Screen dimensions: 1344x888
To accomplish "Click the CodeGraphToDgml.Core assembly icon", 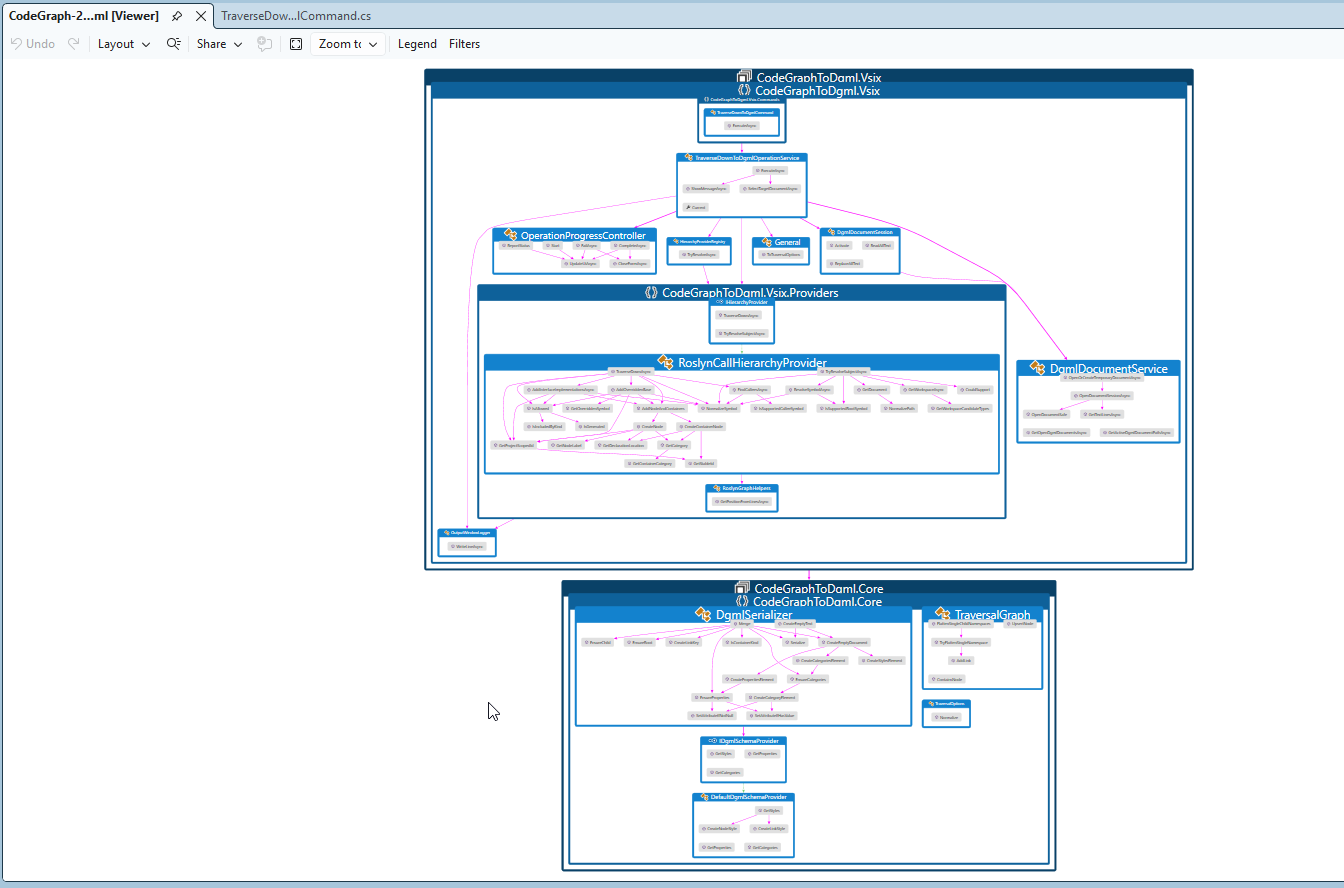I will click(x=742, y=589).
